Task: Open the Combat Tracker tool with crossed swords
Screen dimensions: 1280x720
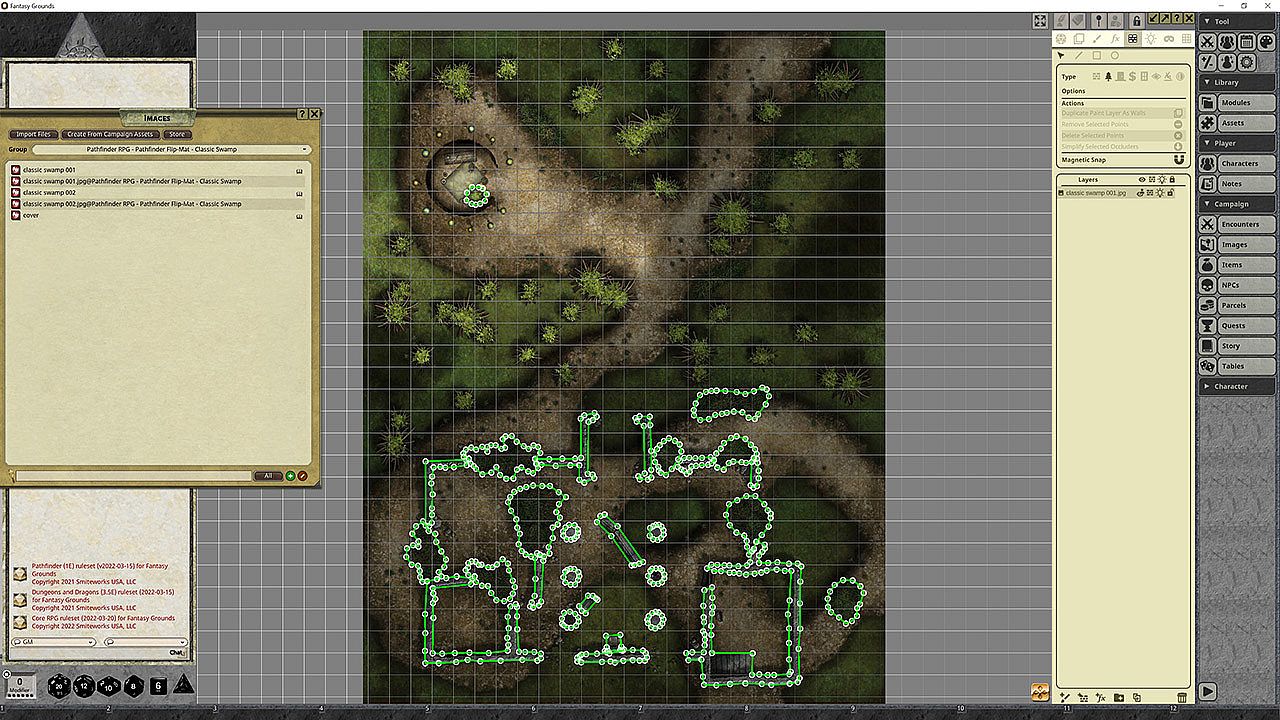Action: [1208, 41]
